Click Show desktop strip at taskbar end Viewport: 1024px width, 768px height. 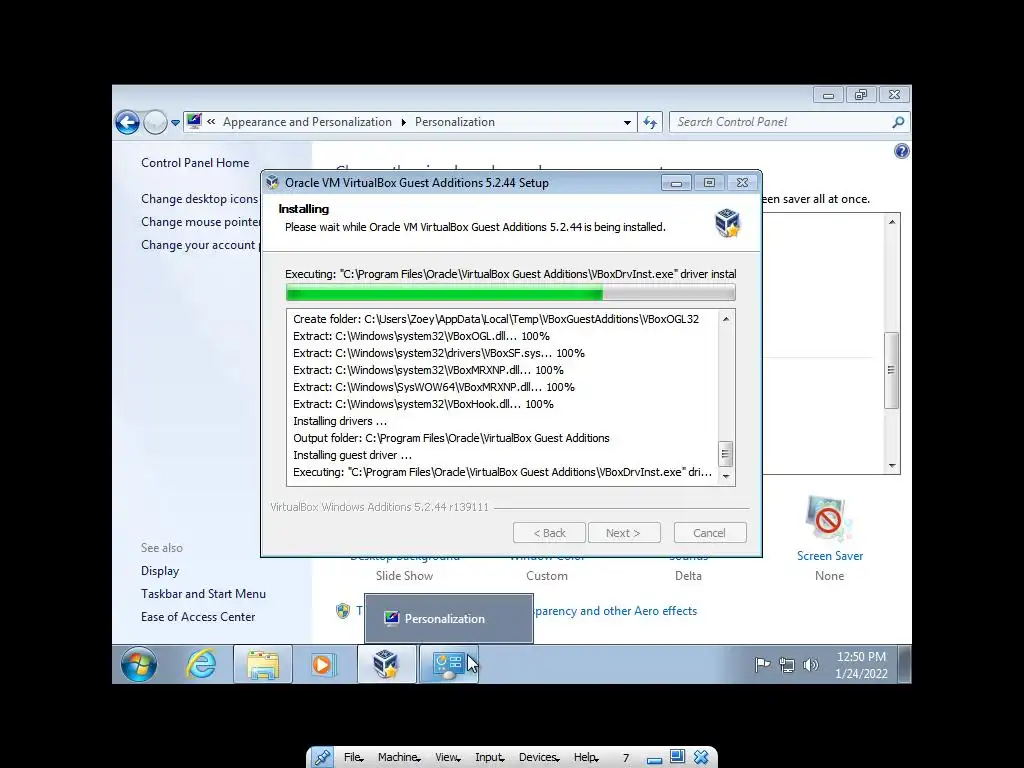[905, 664]
